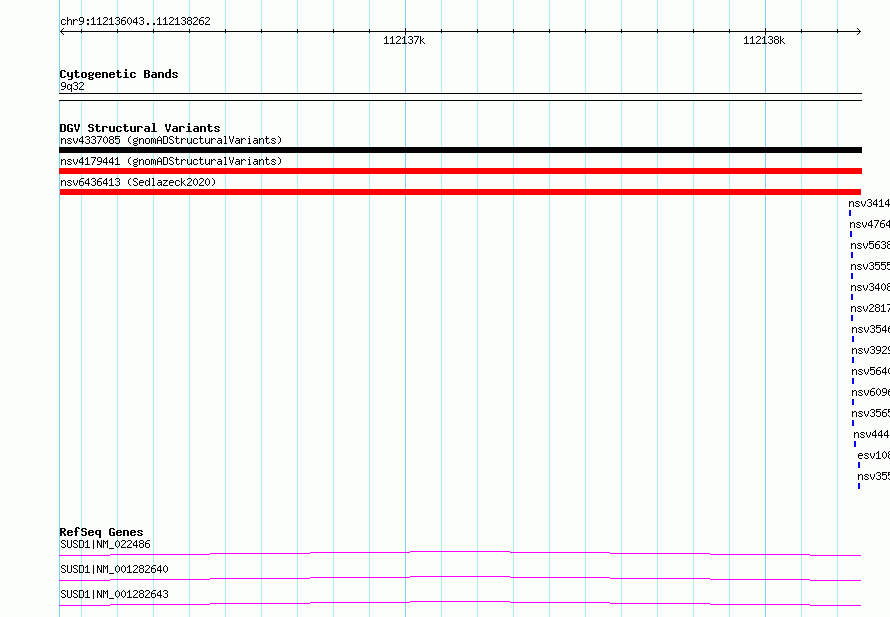
Task: Click the truncated nsv3414 variant label
Action: coord(869,203)
